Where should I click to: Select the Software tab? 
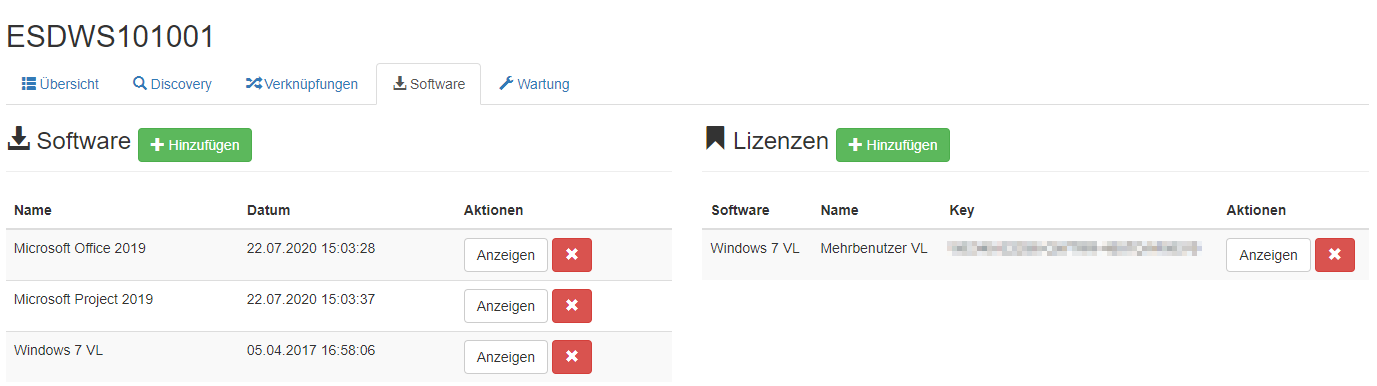[428, 84]
